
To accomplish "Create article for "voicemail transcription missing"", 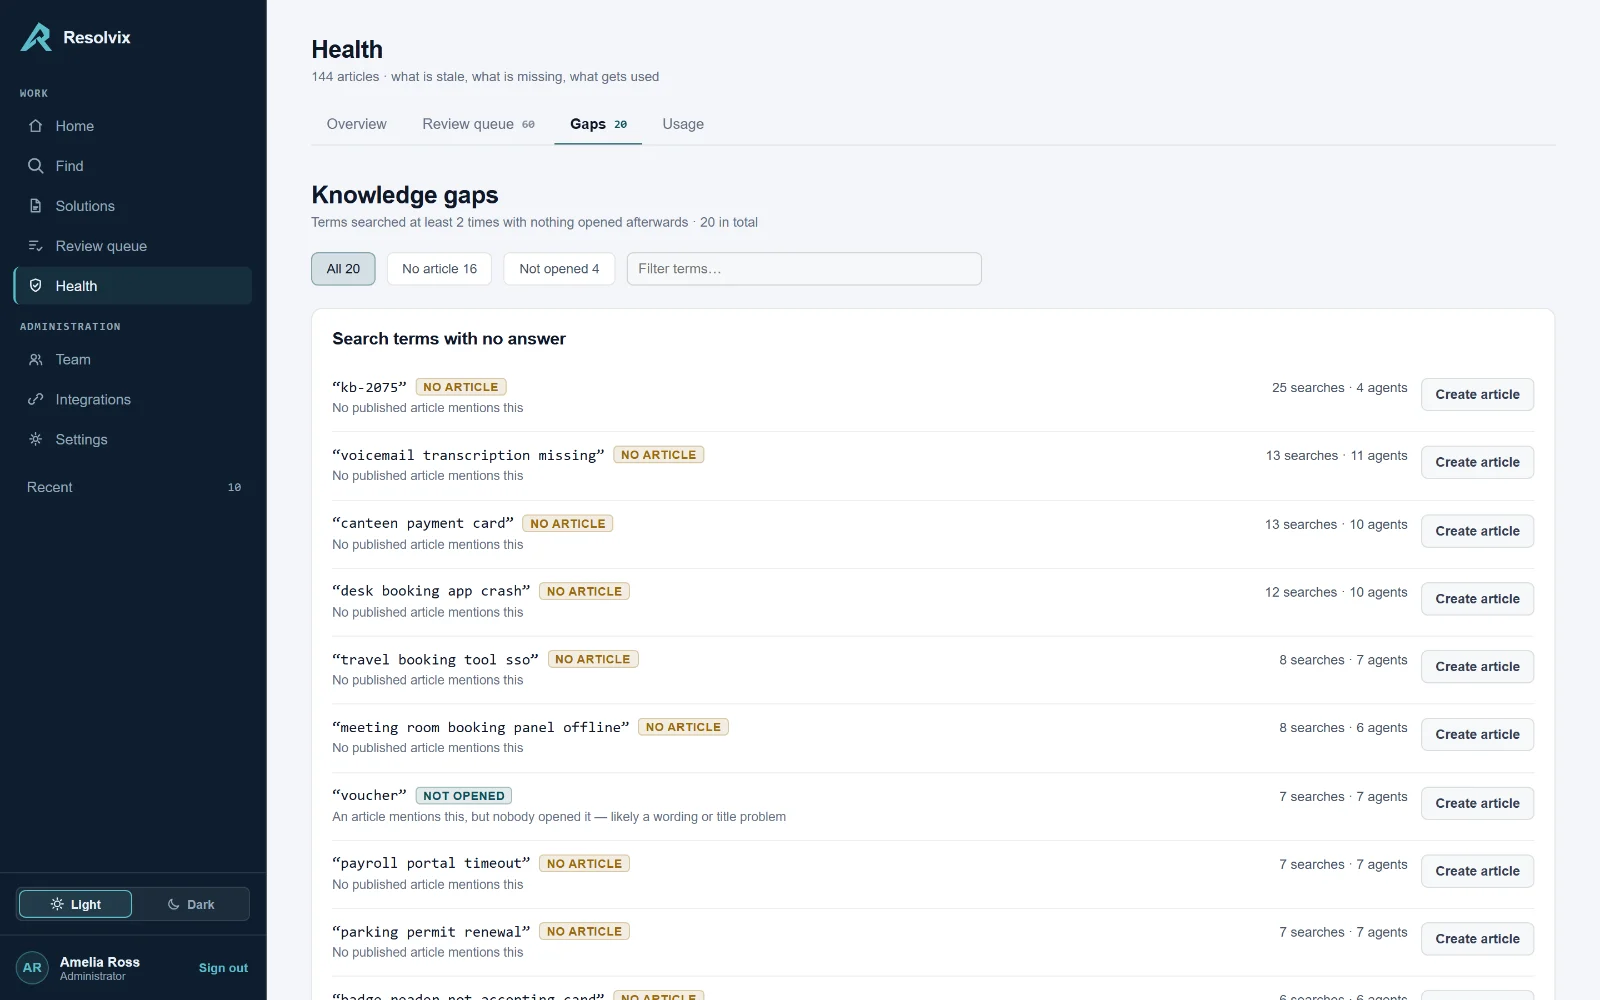I will [1477, 463].
